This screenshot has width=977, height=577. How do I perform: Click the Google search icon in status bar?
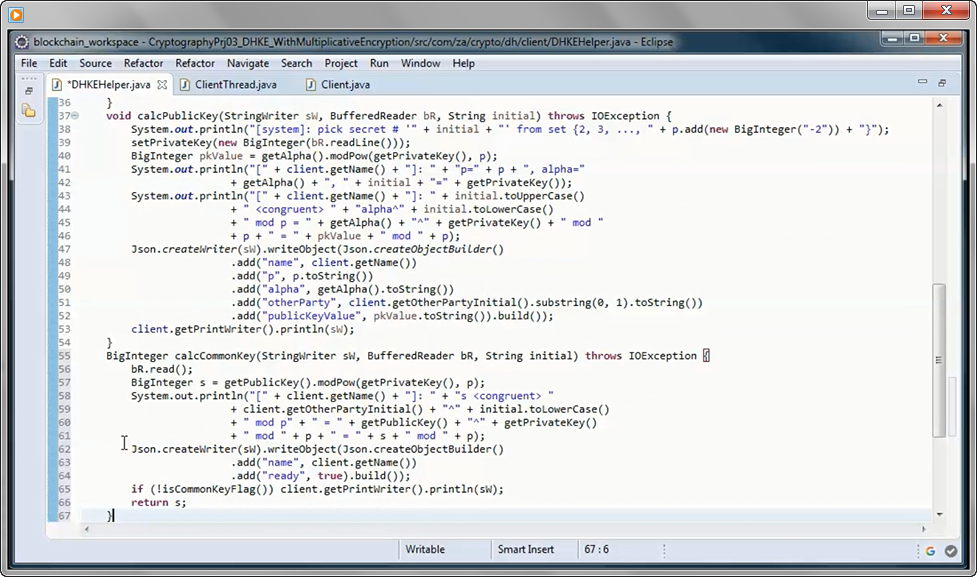[930, 551]
